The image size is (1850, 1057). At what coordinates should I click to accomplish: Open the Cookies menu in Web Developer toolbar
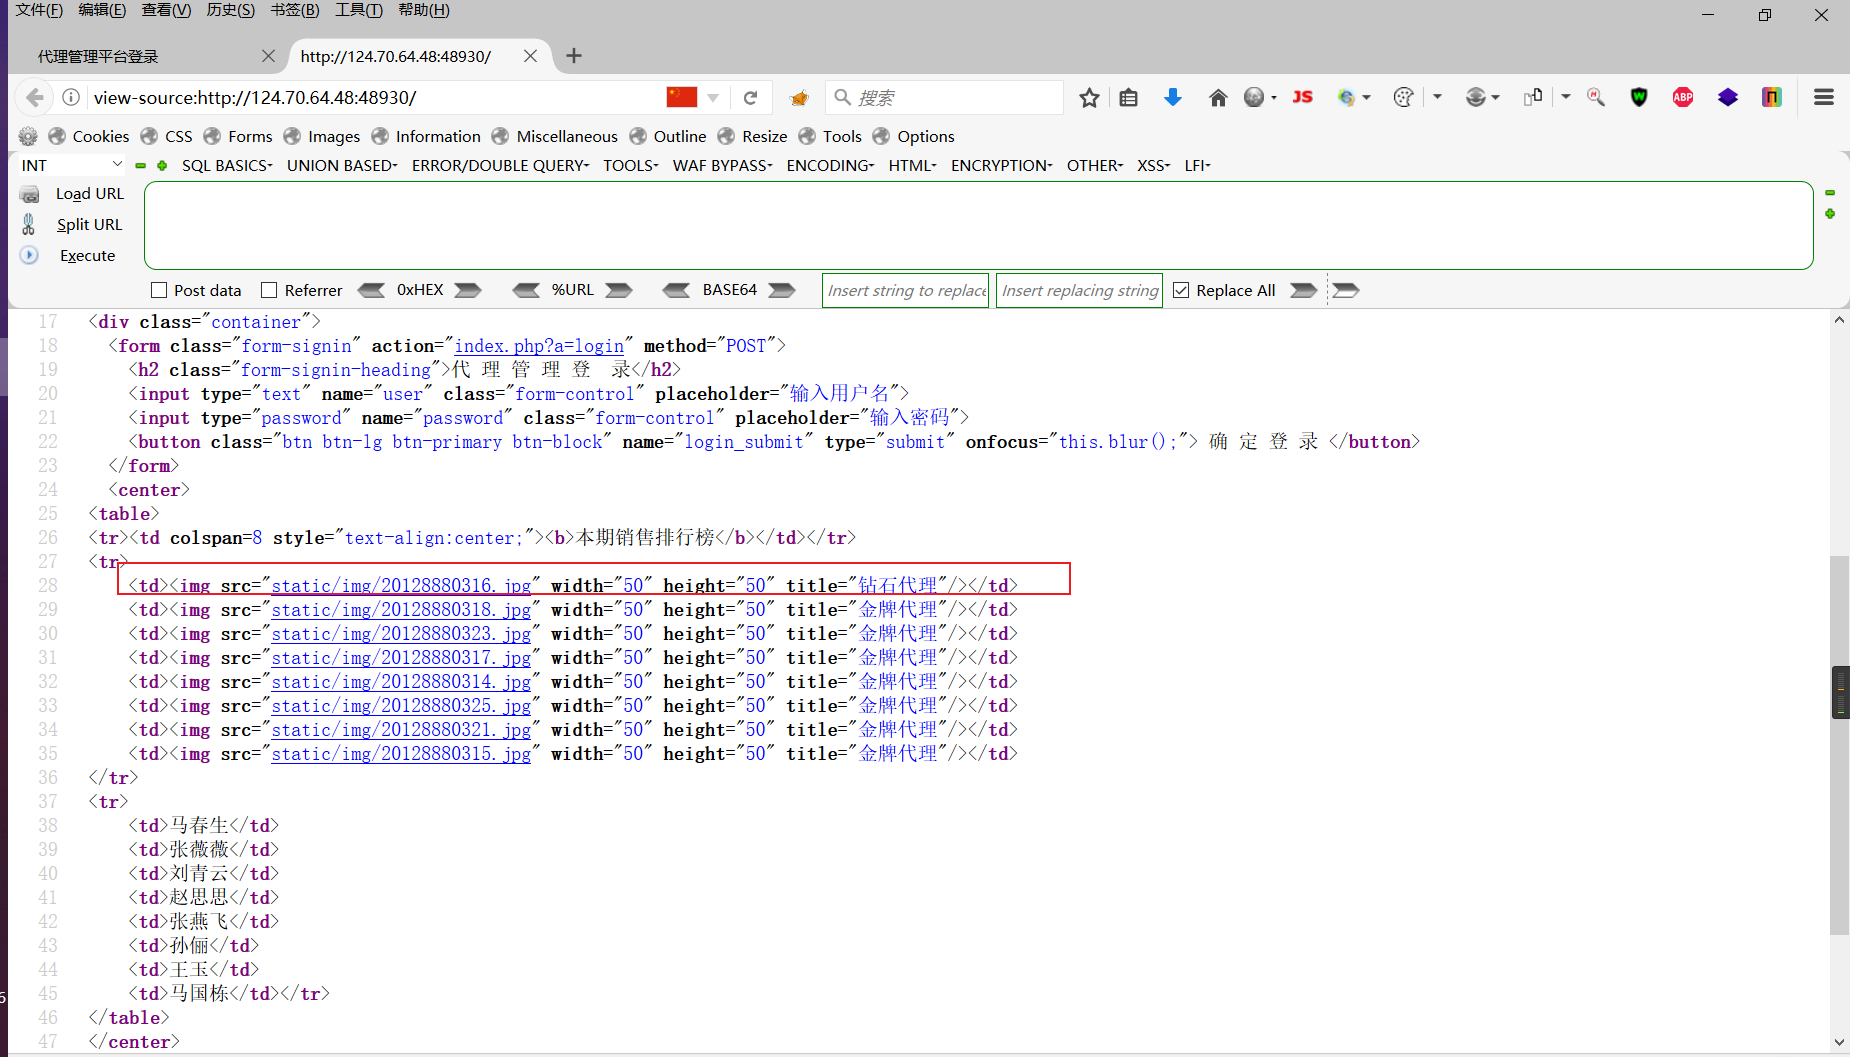pyautogui.click(x=100, y=136)
